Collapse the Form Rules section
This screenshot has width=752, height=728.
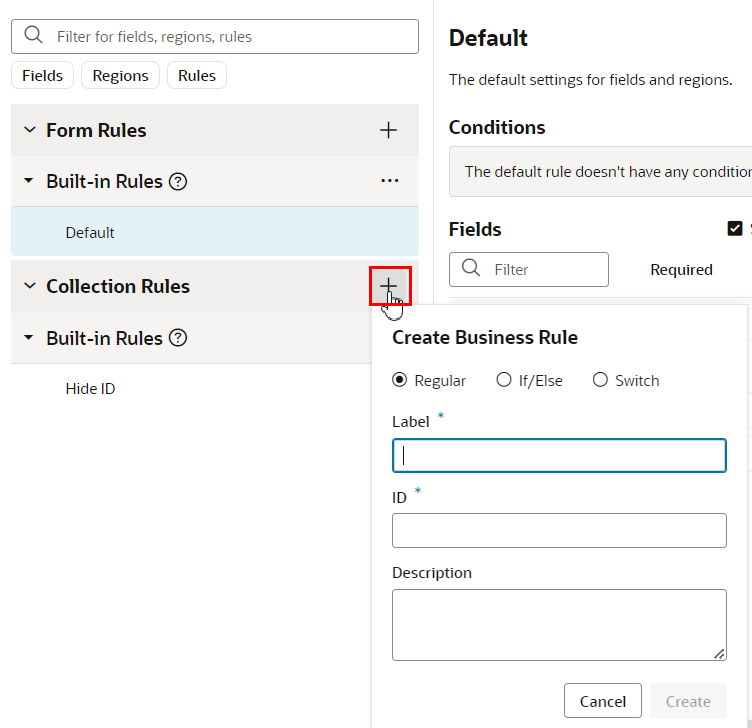29,130
